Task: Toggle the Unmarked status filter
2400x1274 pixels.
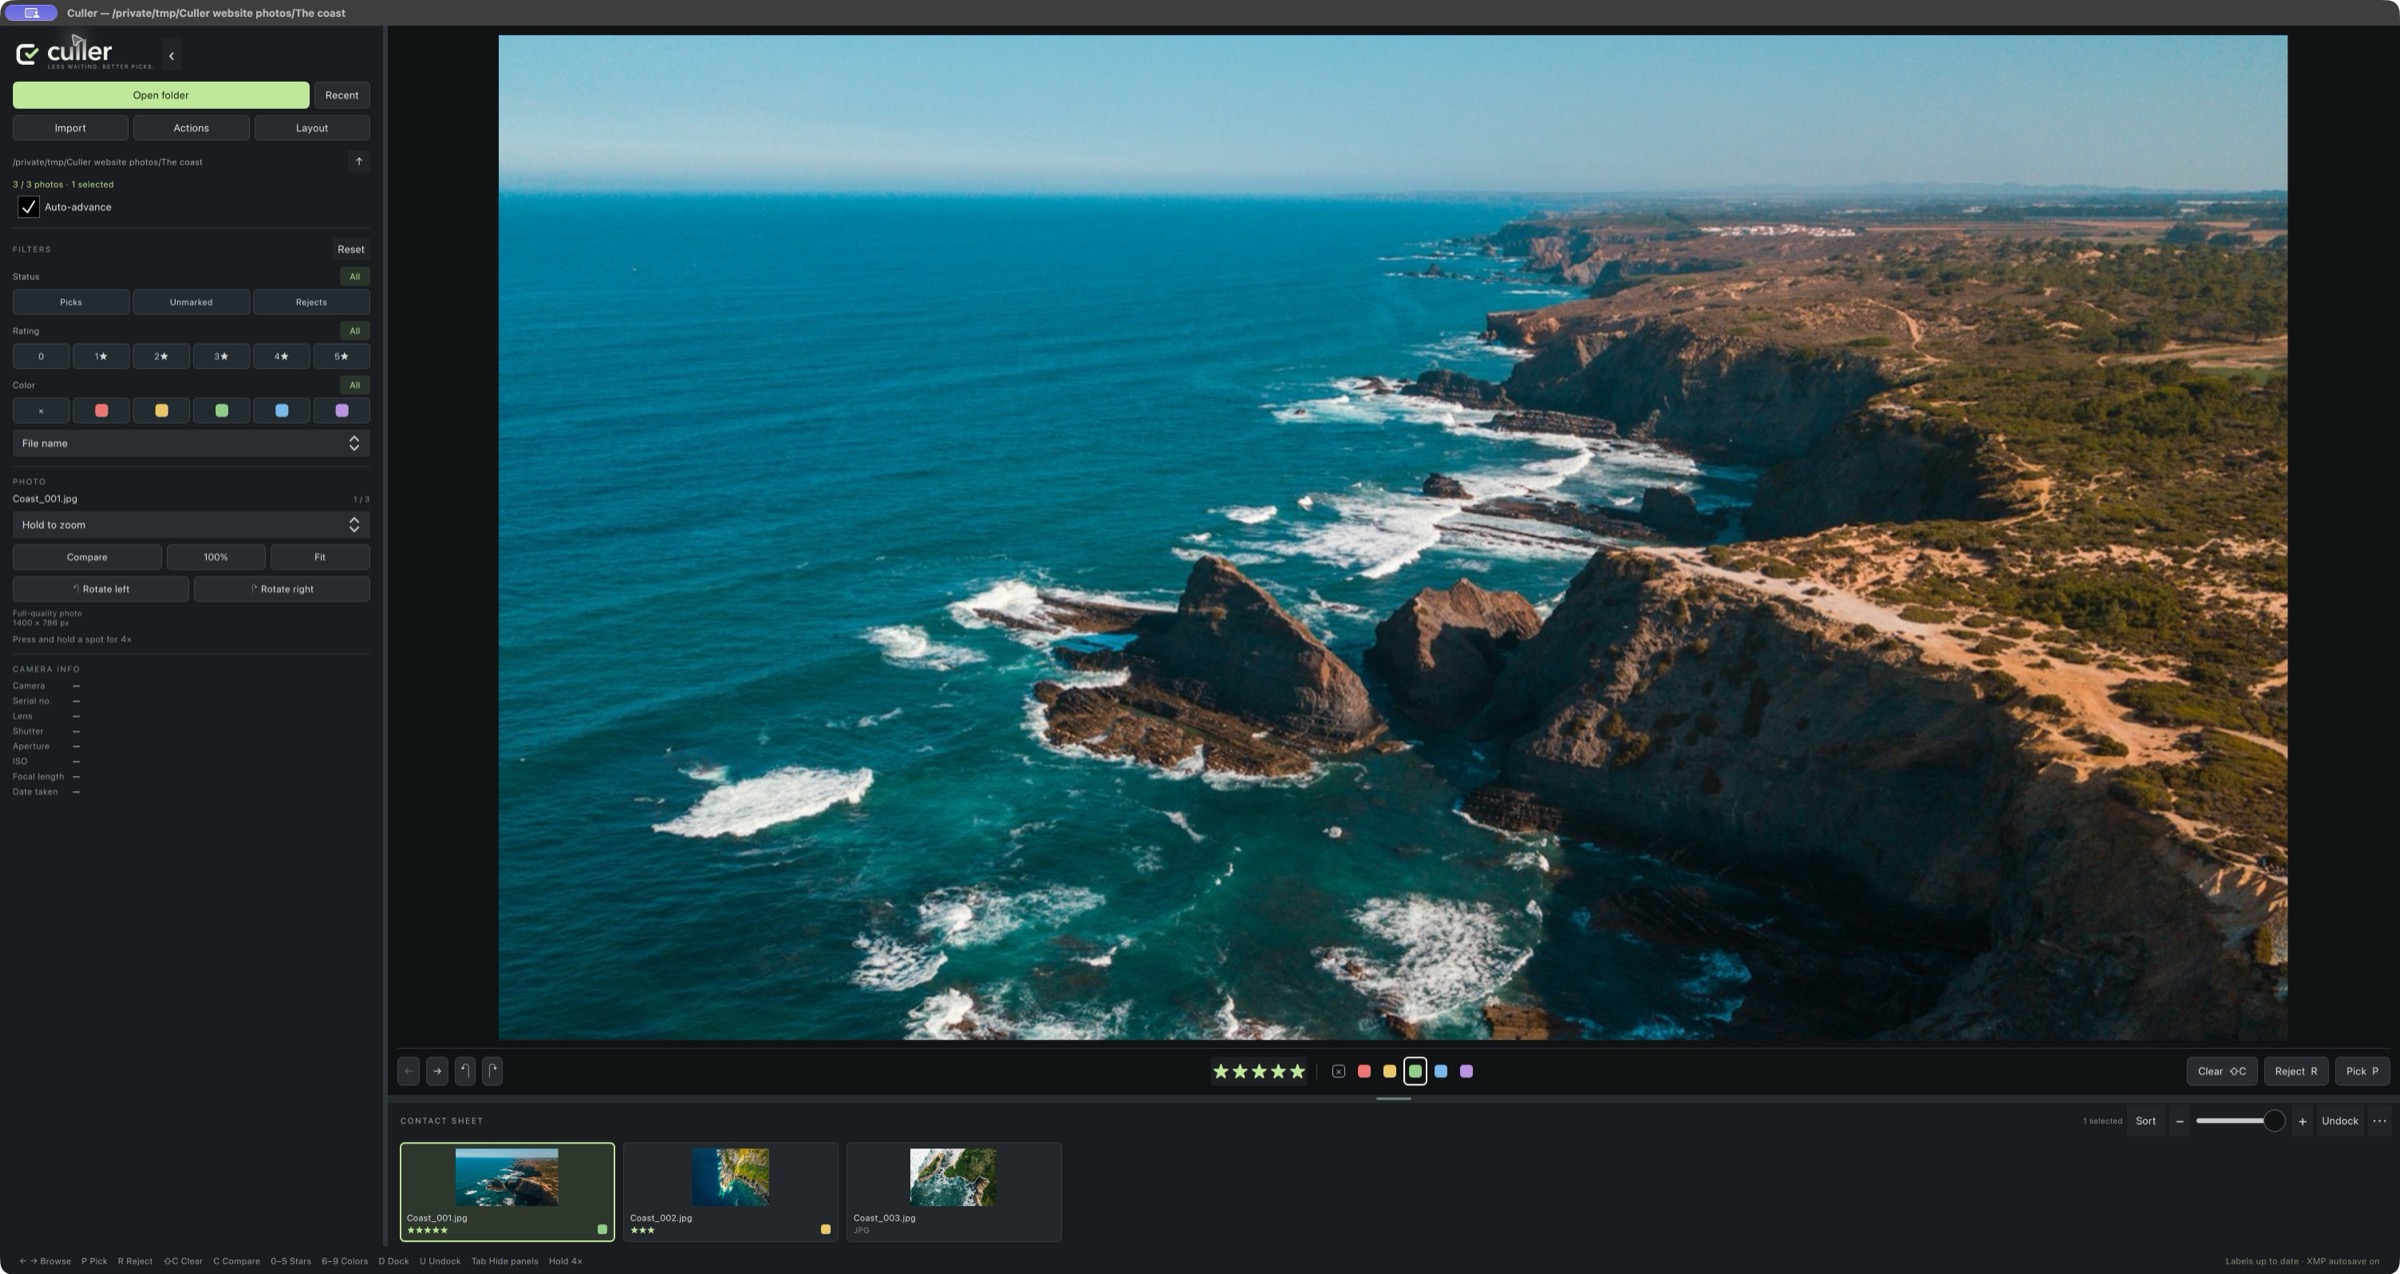Action: point(191,302)
